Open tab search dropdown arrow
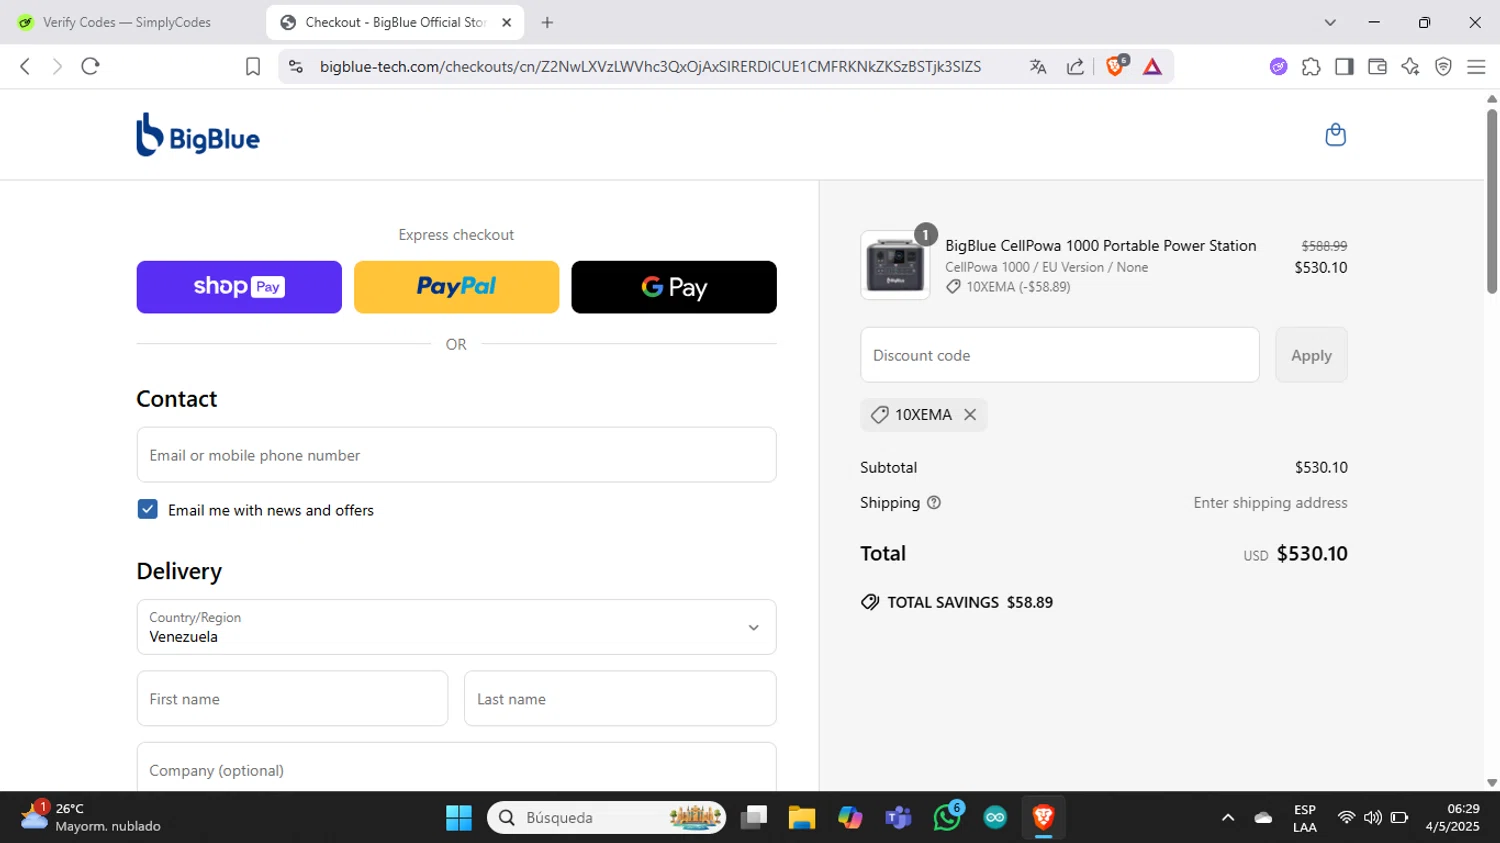 (1330, 22)
